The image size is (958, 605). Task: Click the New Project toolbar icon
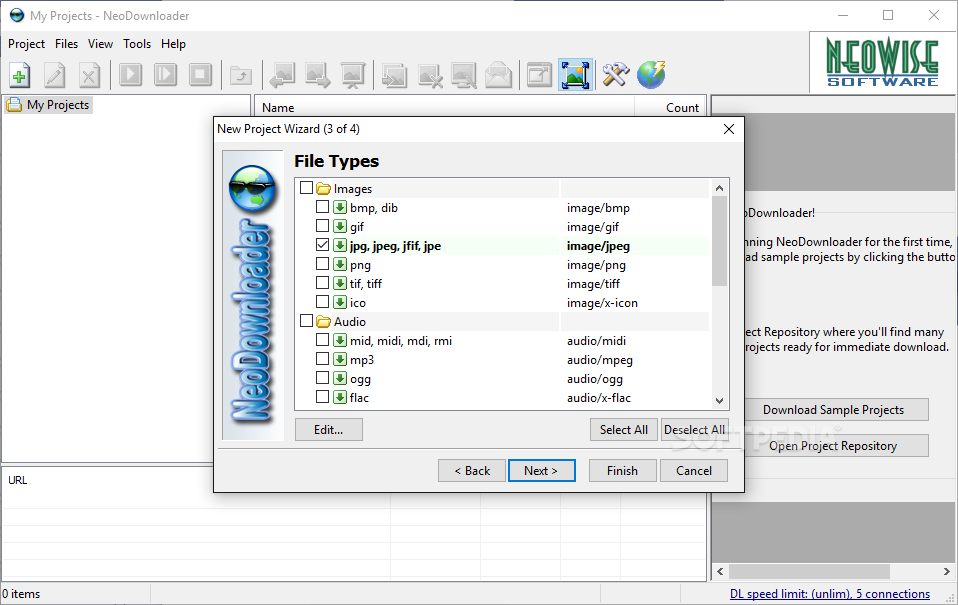click(x=20, y=75)
